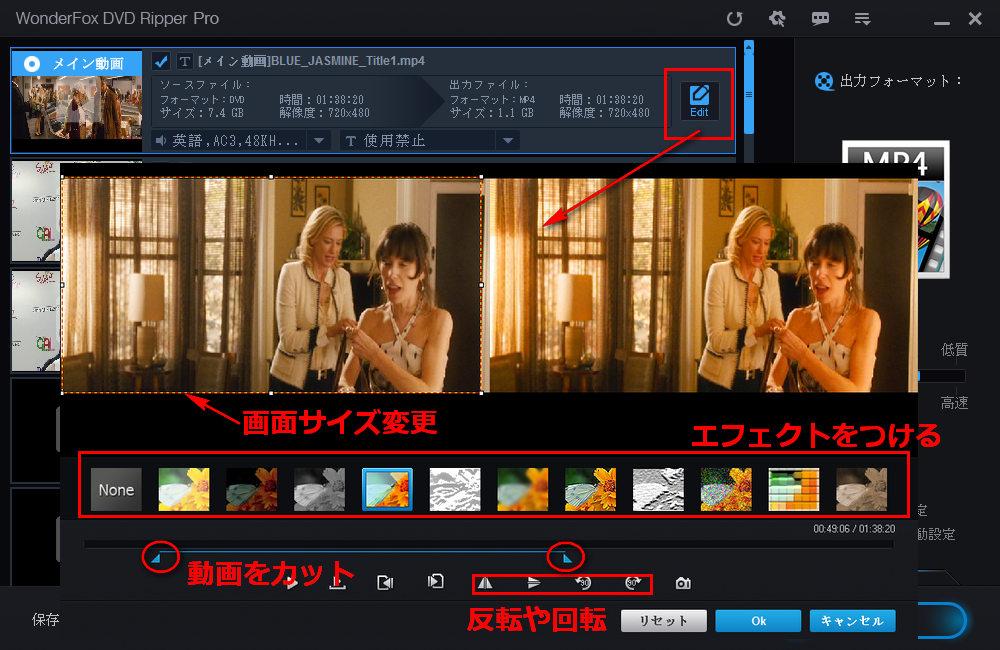The height and width of the screenshot is (650, 1000).
Task: Select the None effect
Action: [116, 489]
